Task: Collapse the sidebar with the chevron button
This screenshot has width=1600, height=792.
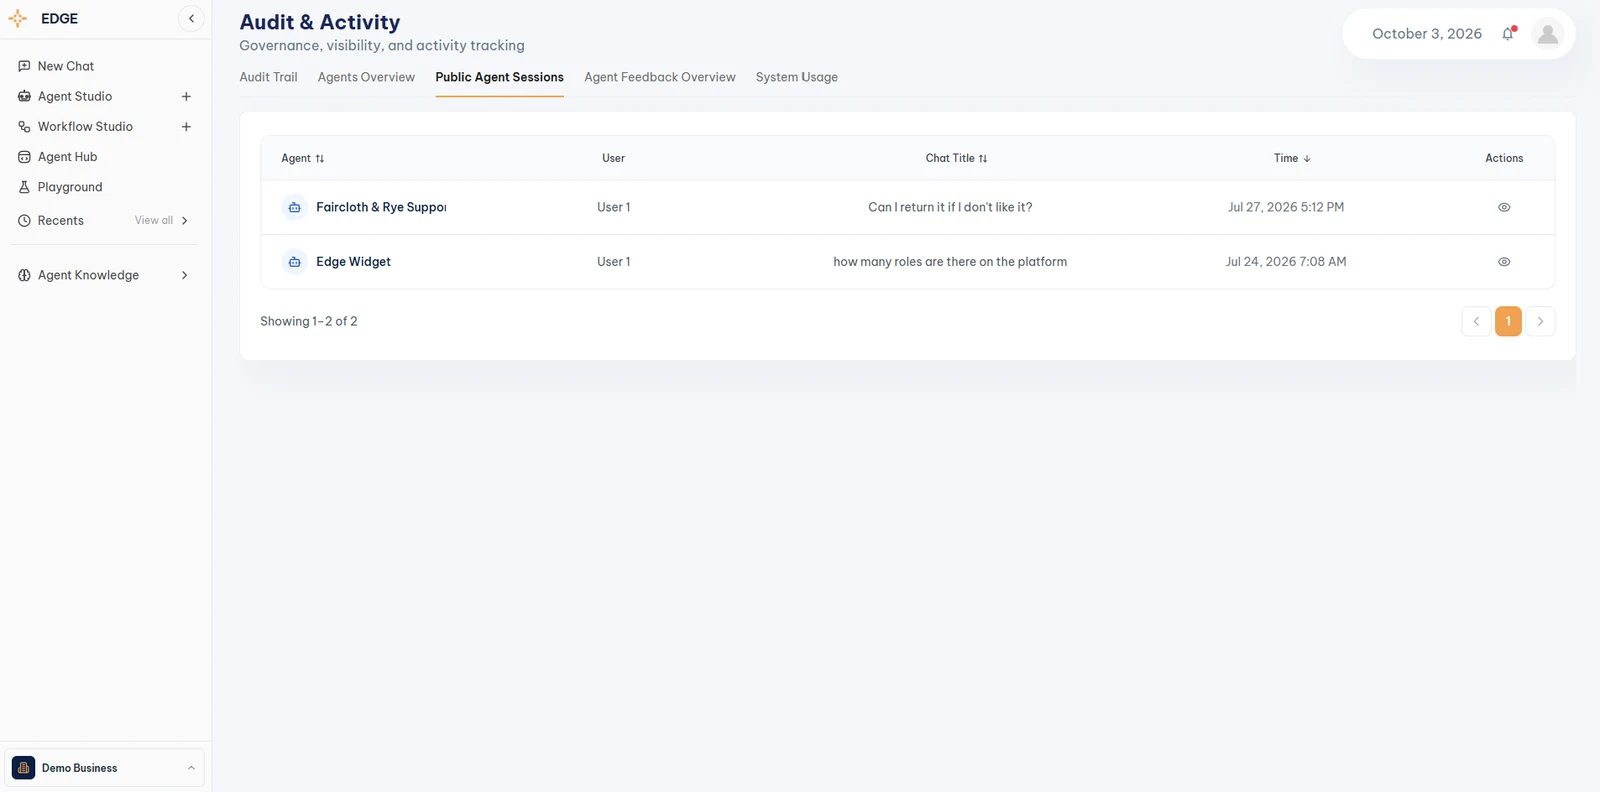Action: click(191, 19)
